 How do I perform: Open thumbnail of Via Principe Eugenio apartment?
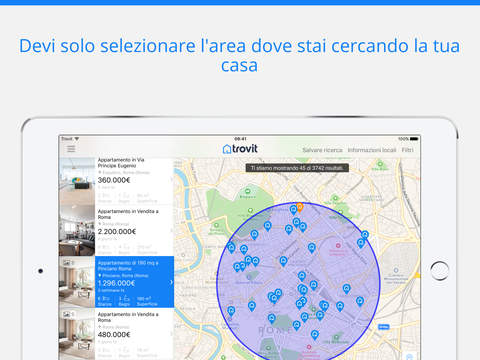coord(77,181)
